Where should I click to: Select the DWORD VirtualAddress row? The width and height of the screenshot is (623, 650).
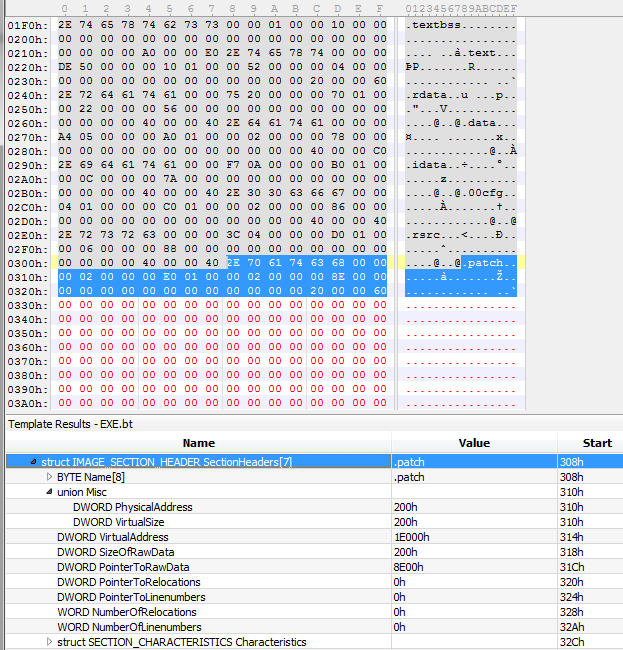[x=314, y=537]
